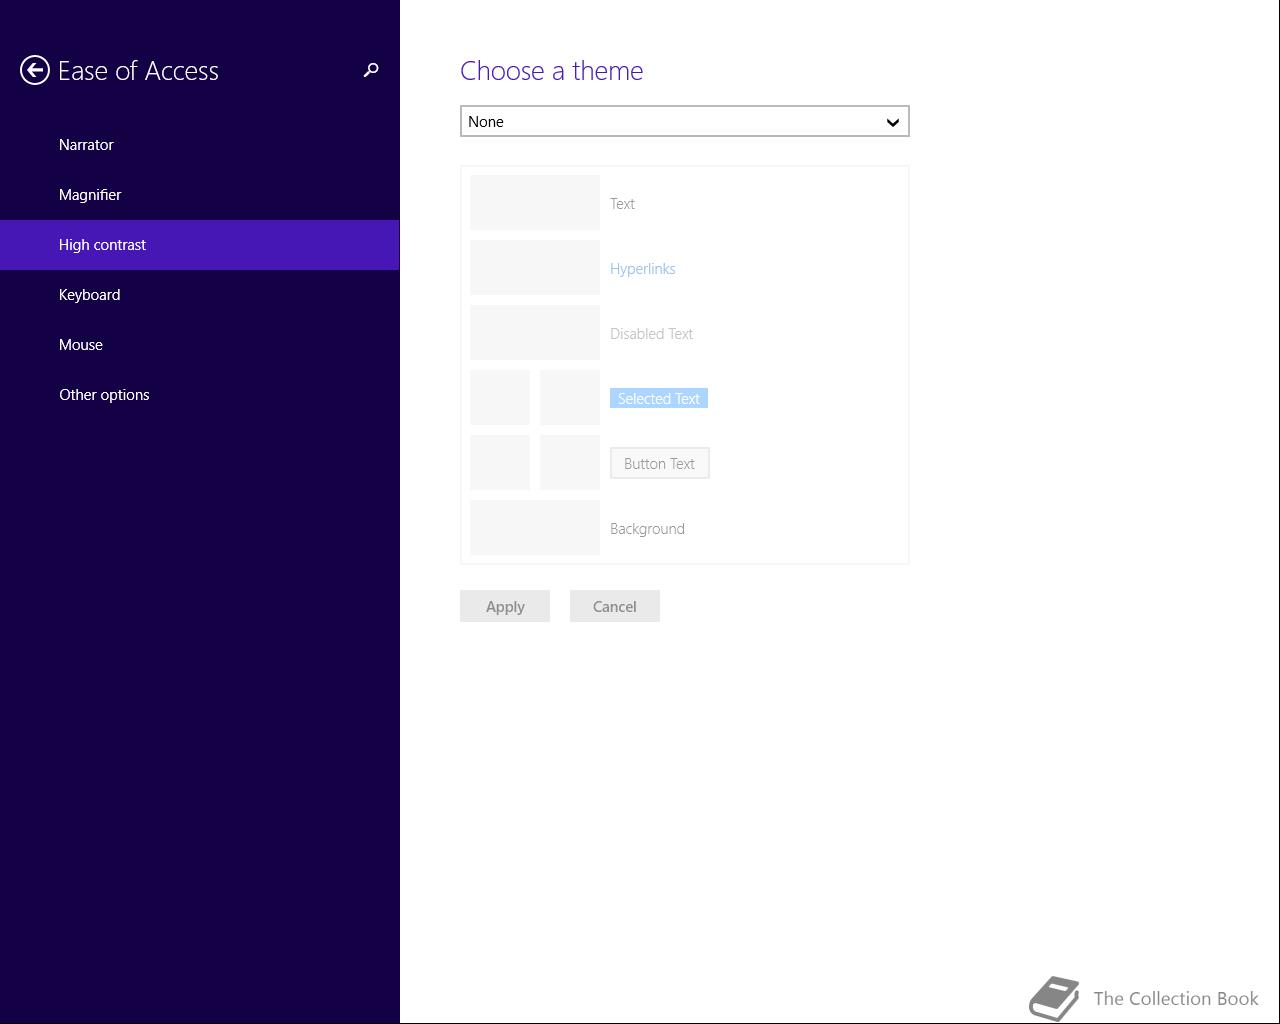Open Narrator settings

click(199, 145)
